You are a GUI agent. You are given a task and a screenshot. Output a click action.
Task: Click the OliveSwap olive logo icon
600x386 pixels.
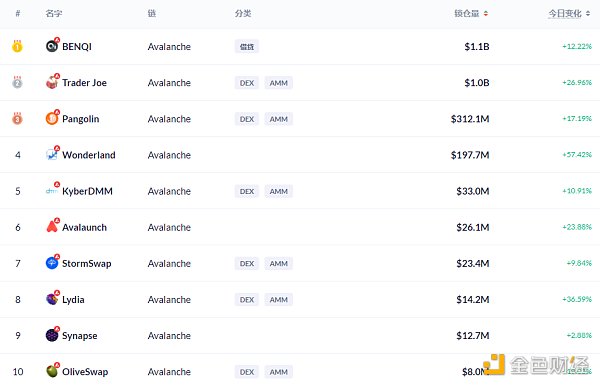coord(52,371)
